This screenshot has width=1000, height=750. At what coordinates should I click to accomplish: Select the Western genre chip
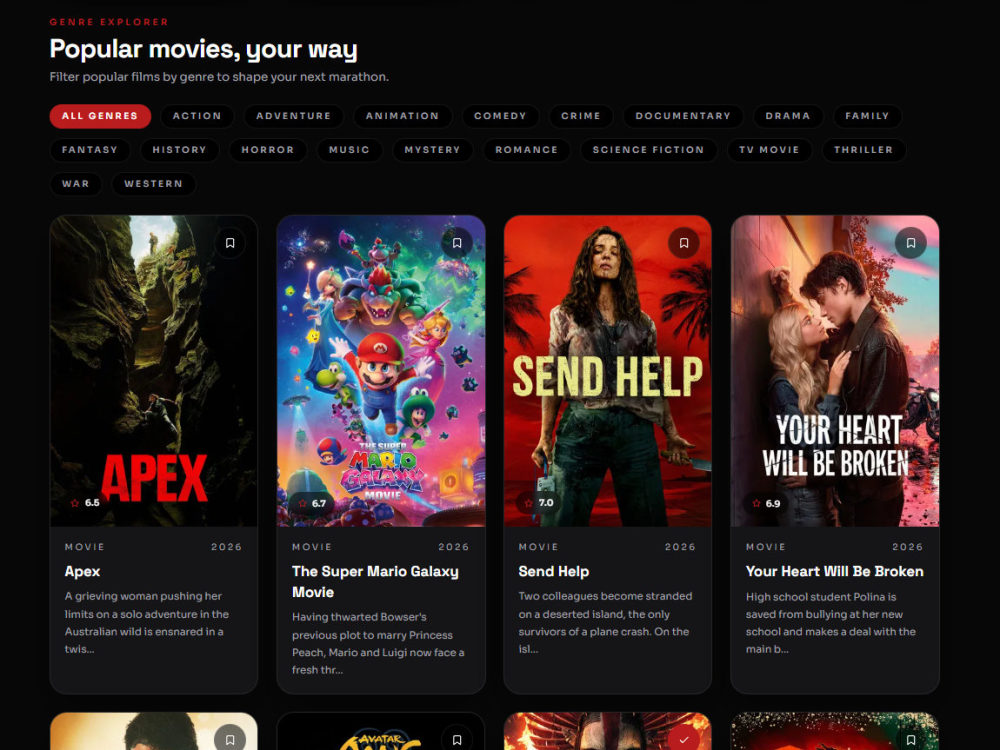coord(154,184)
